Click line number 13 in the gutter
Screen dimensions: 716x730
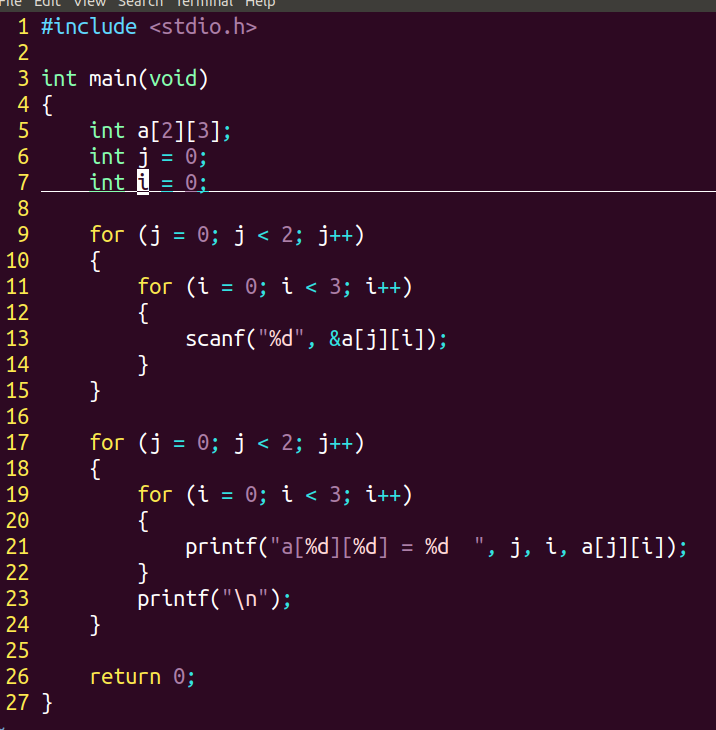tap(18, 338)
